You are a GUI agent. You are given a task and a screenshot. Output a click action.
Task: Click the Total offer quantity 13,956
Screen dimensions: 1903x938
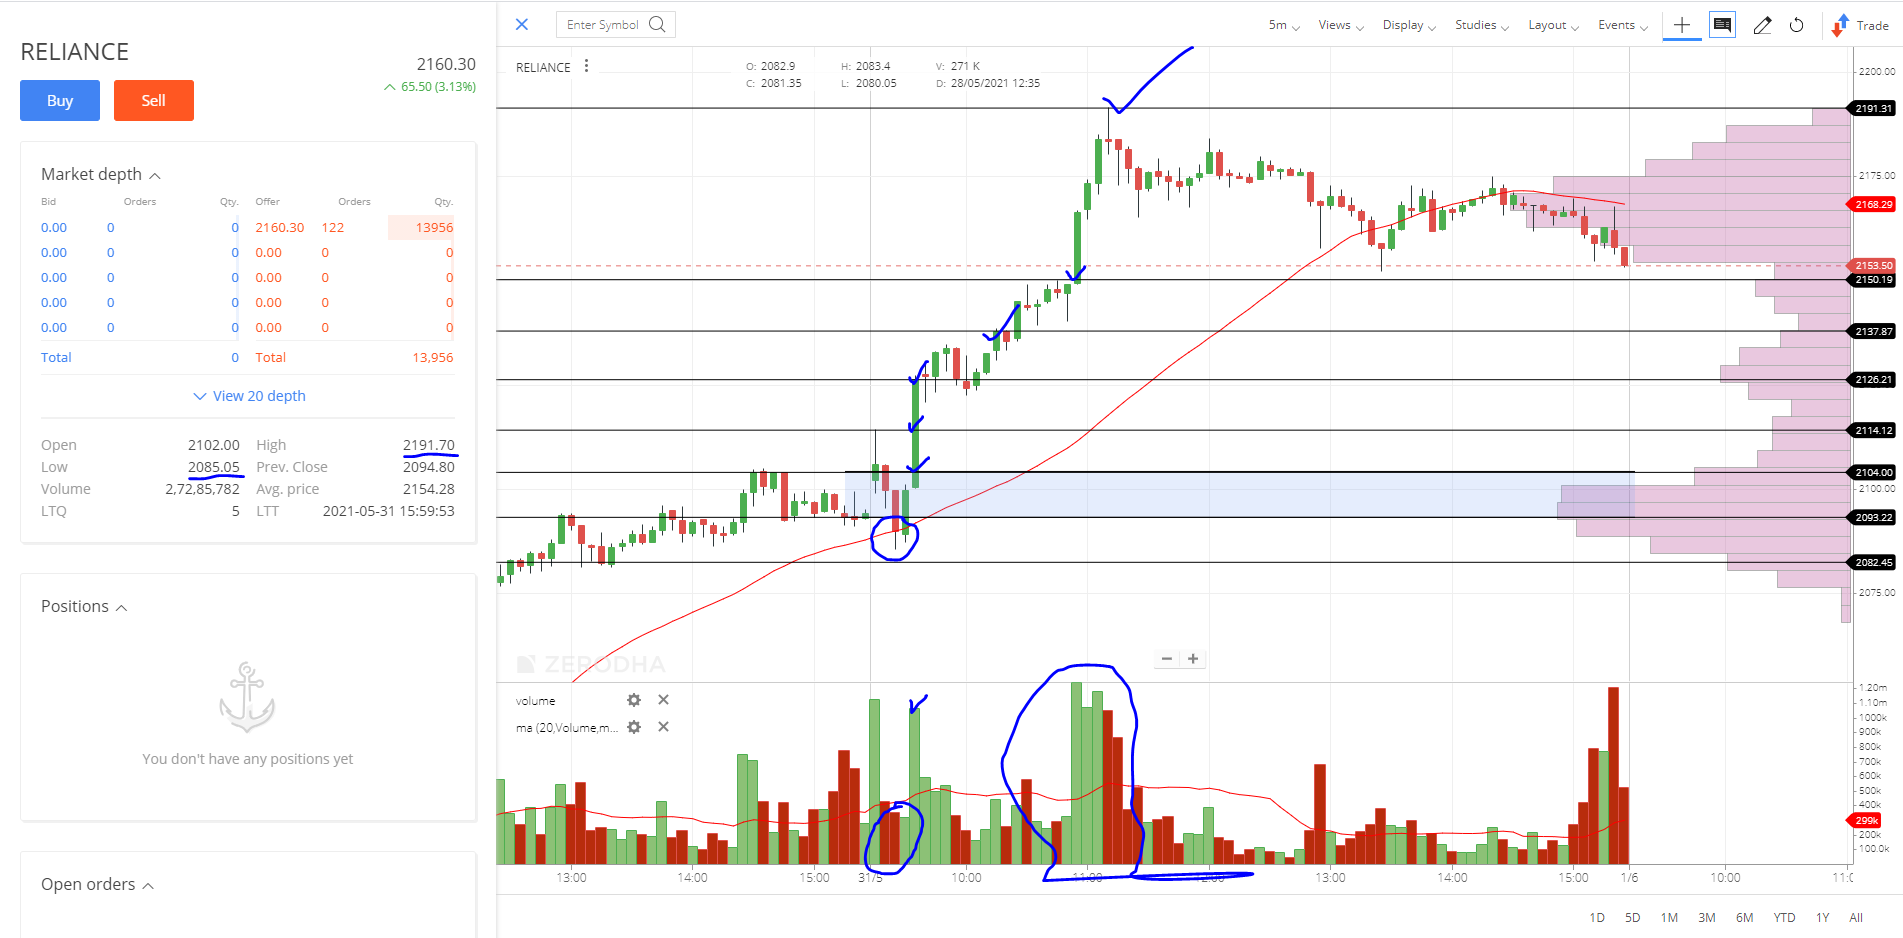click(x=432, y=357)
